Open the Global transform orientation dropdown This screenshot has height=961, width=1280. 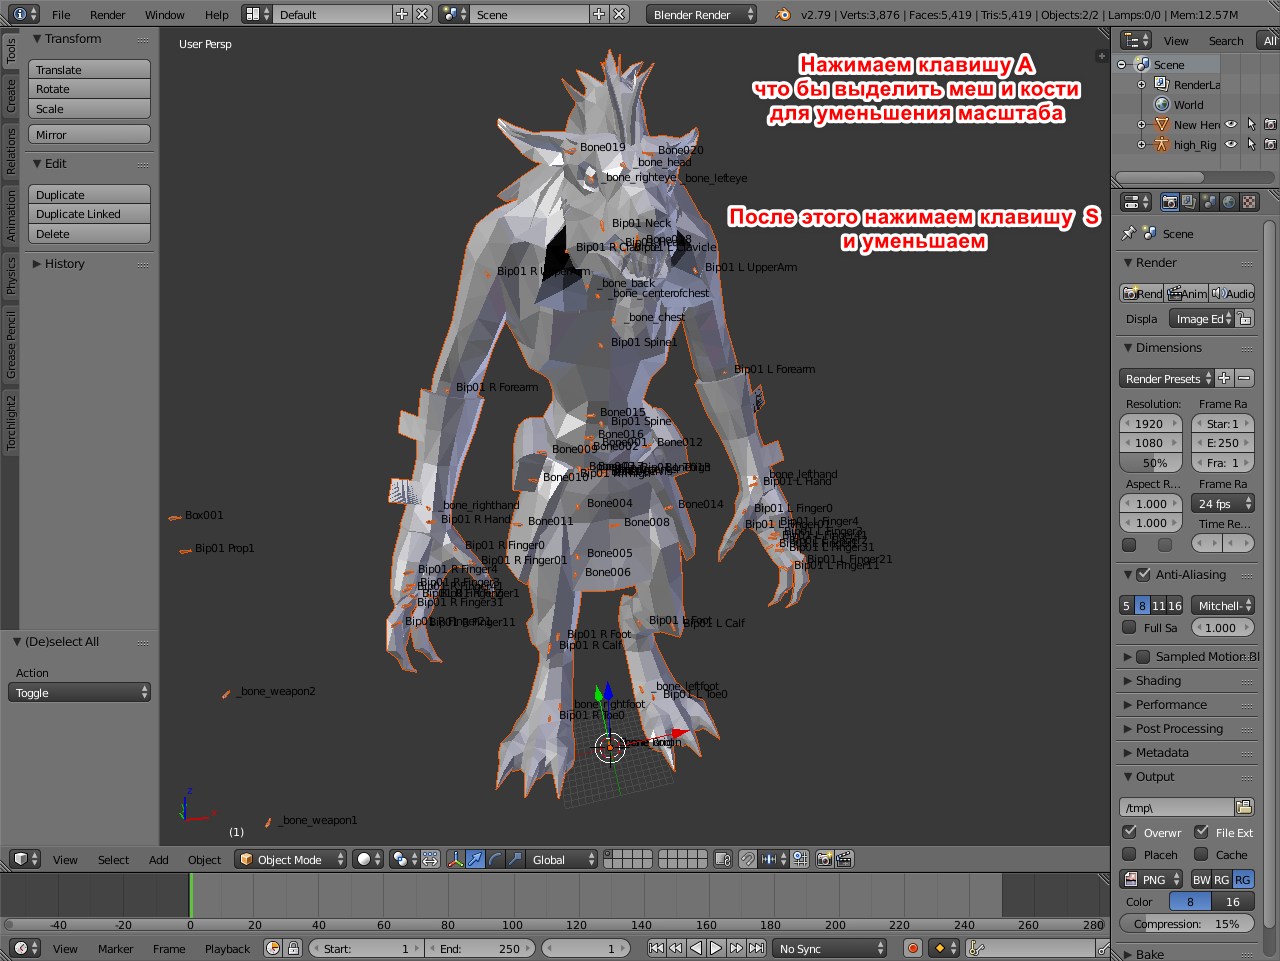563,859
